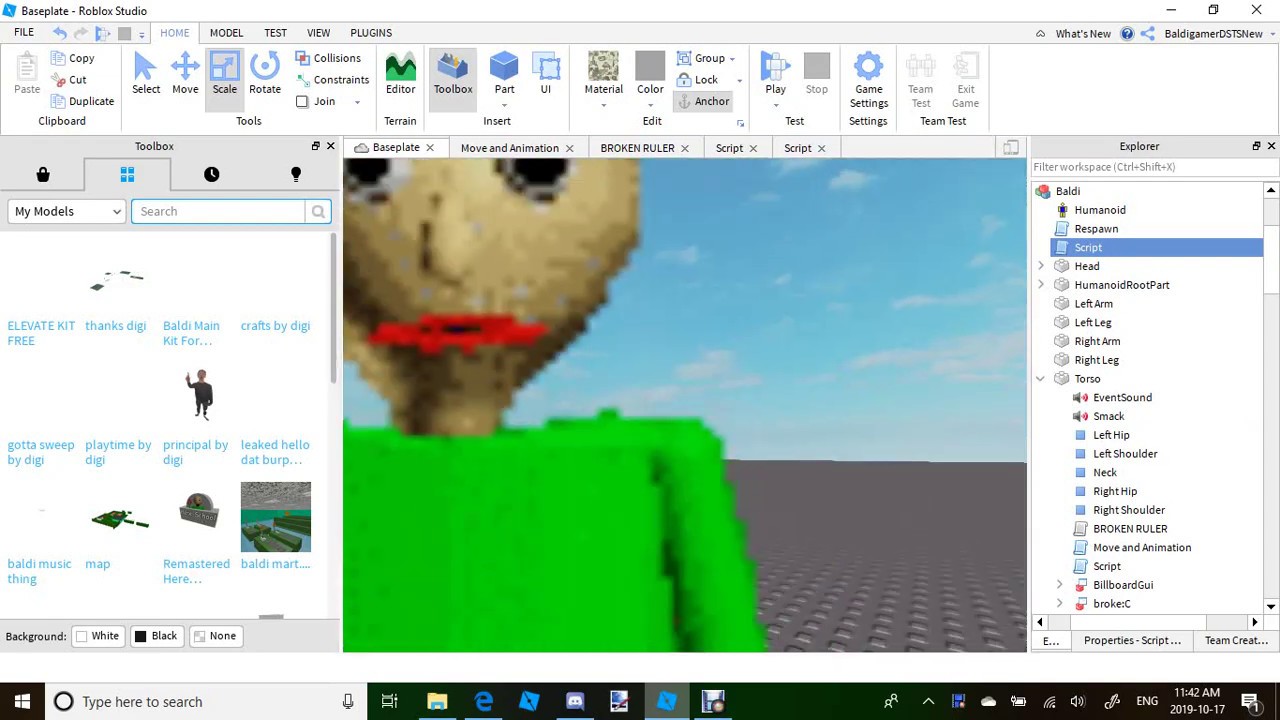Click the Lock tool in Edit group
The width and height of the screenshot is (1280, 720).
coord(698,80)
